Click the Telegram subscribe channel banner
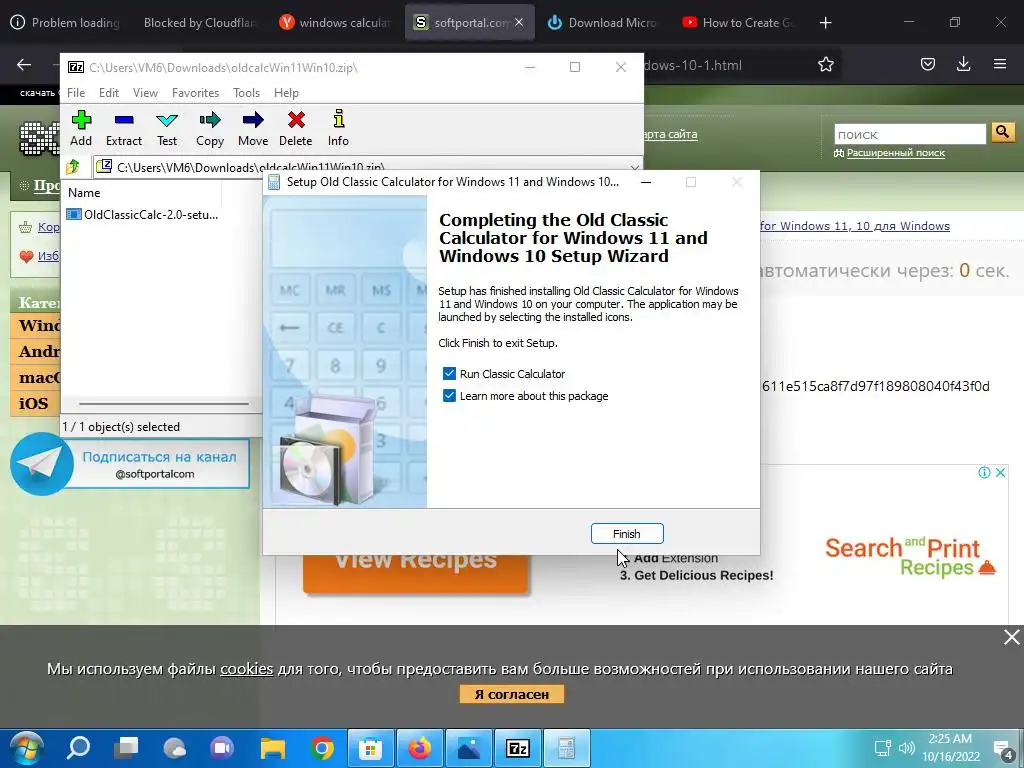 click(x=131, y=464)
